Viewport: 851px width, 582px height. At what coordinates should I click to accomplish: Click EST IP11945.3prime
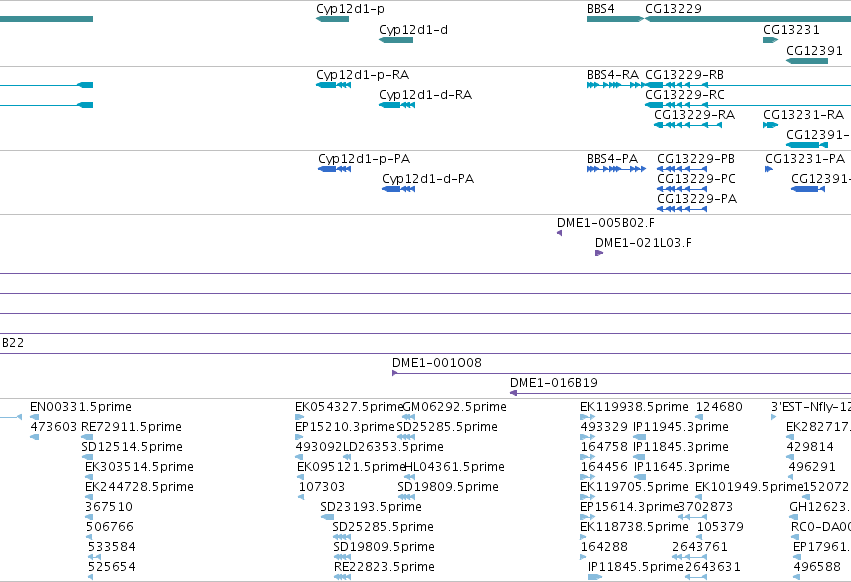tap(681, 427)
